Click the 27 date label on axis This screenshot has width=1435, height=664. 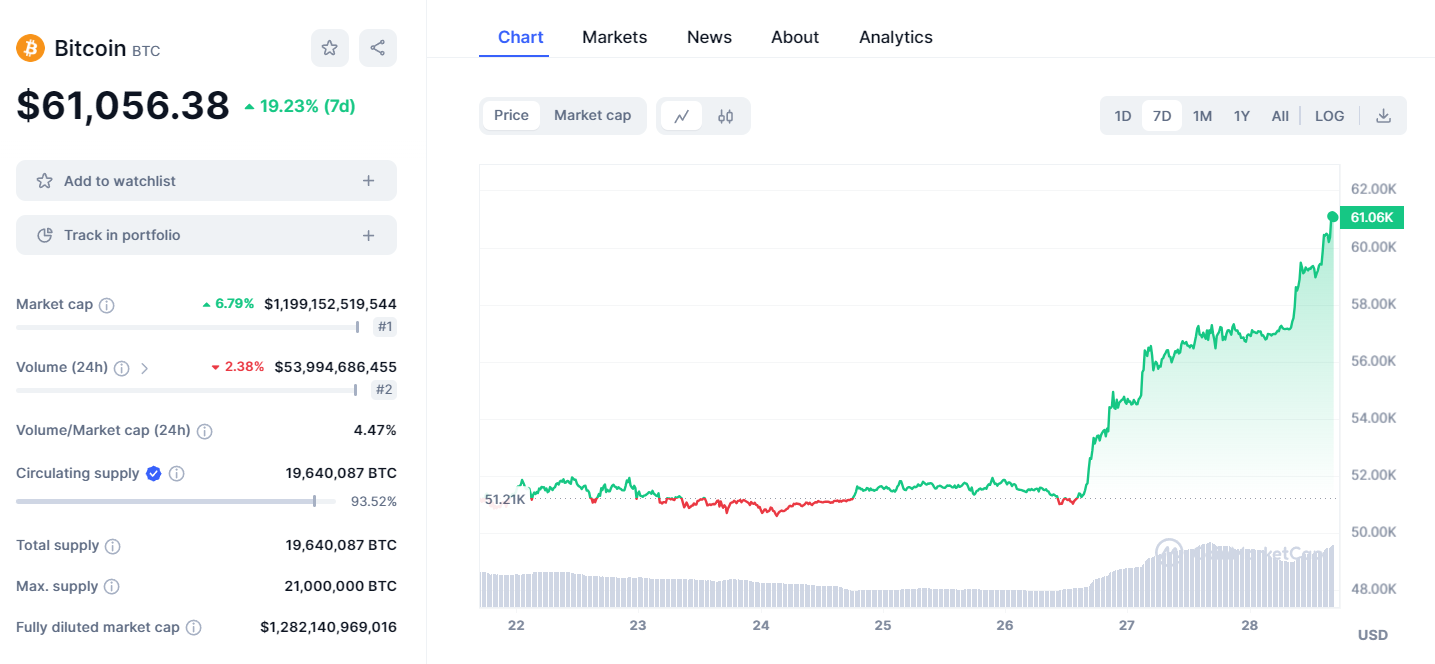[x=1127, y=625]
